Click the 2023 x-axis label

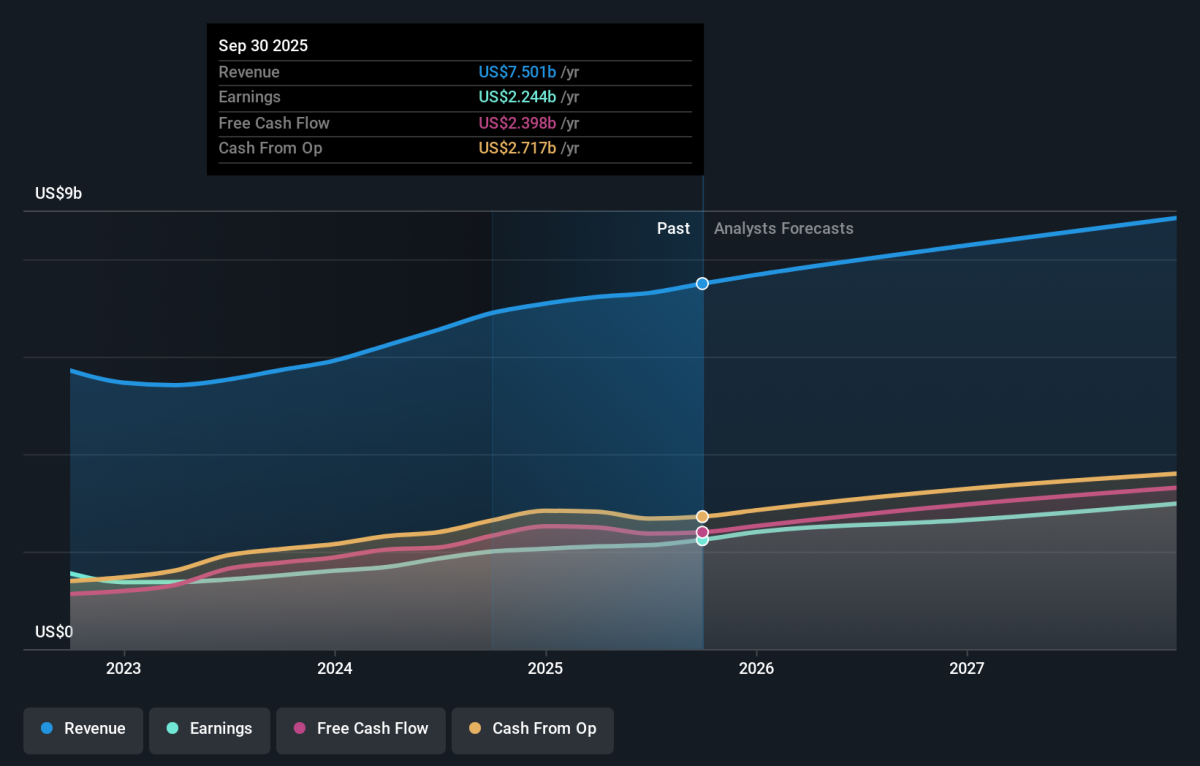[123, 668]
